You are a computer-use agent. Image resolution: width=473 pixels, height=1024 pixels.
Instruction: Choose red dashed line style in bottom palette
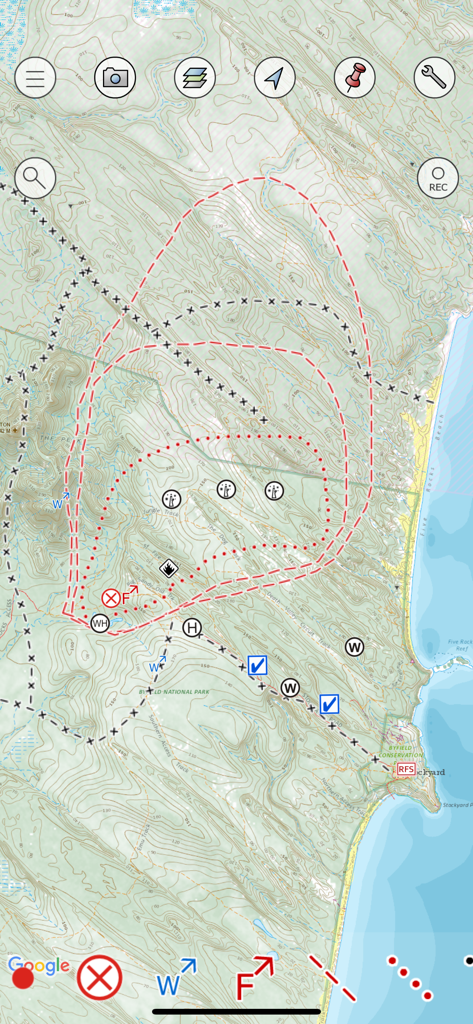[333, 978]
